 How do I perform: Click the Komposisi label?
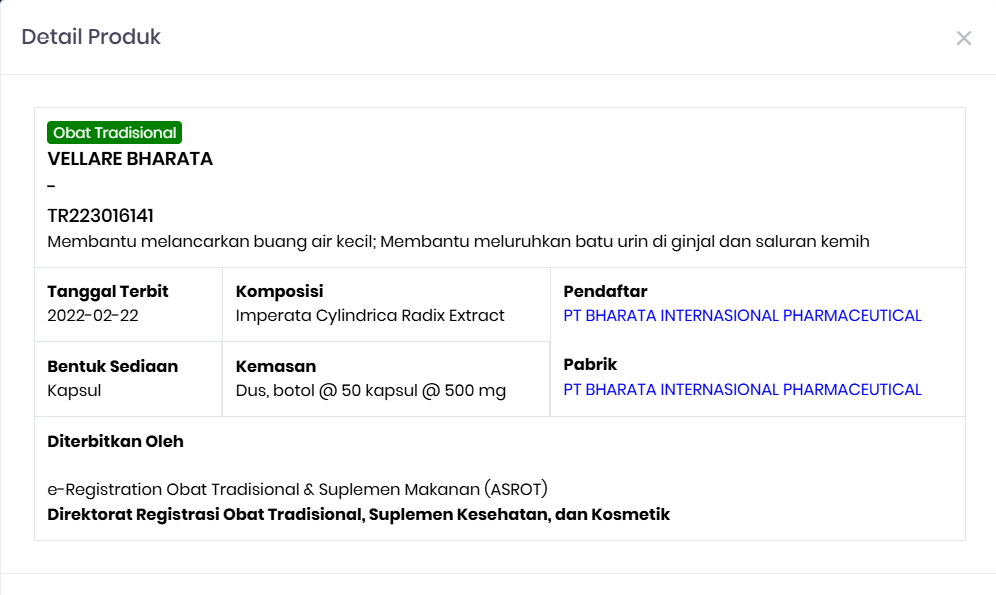[x=275, y=291]
